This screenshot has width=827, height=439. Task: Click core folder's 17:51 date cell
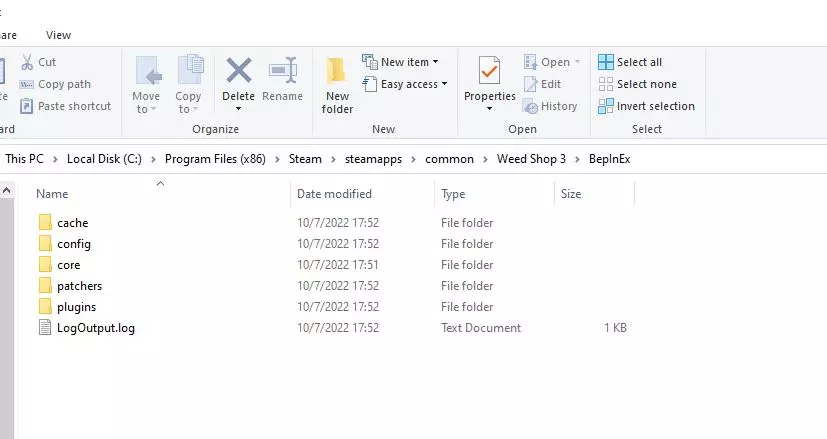pos(338,264)
